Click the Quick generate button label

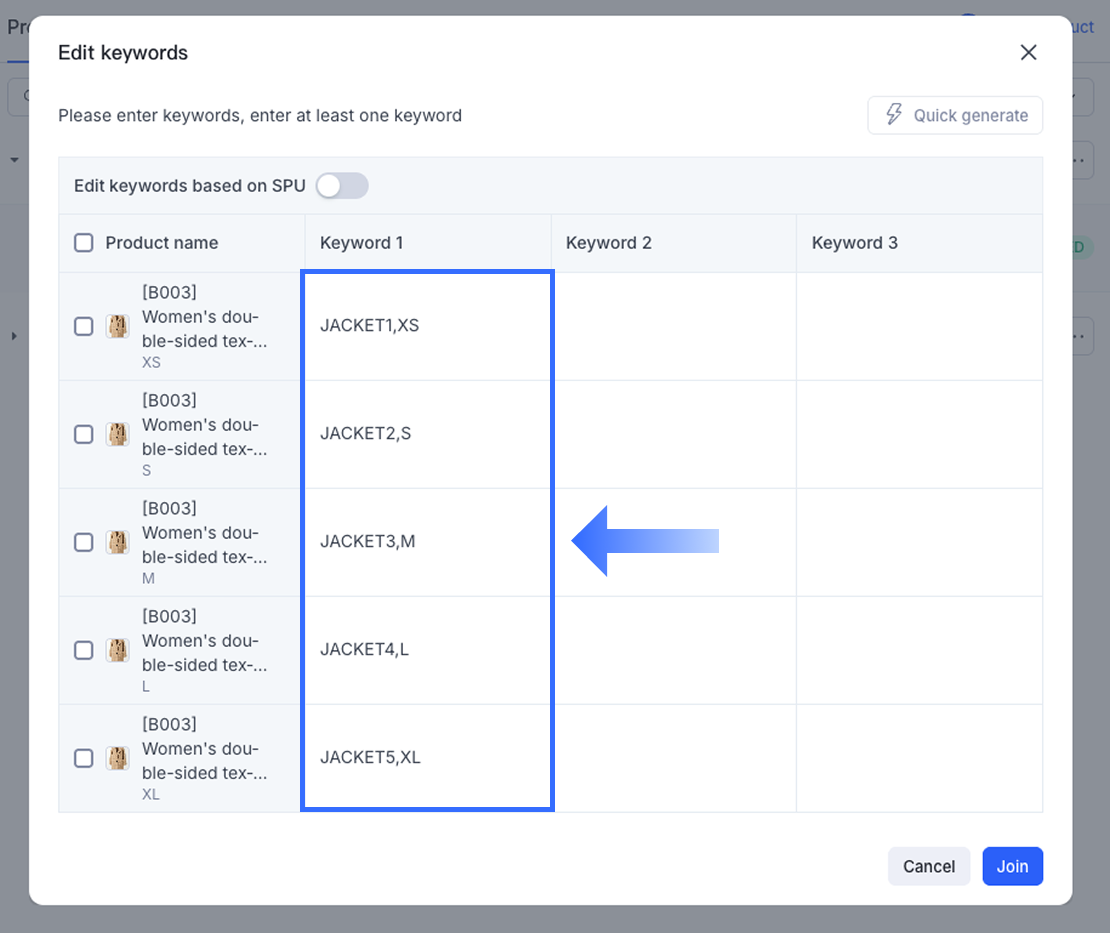[x=970, y=115]
